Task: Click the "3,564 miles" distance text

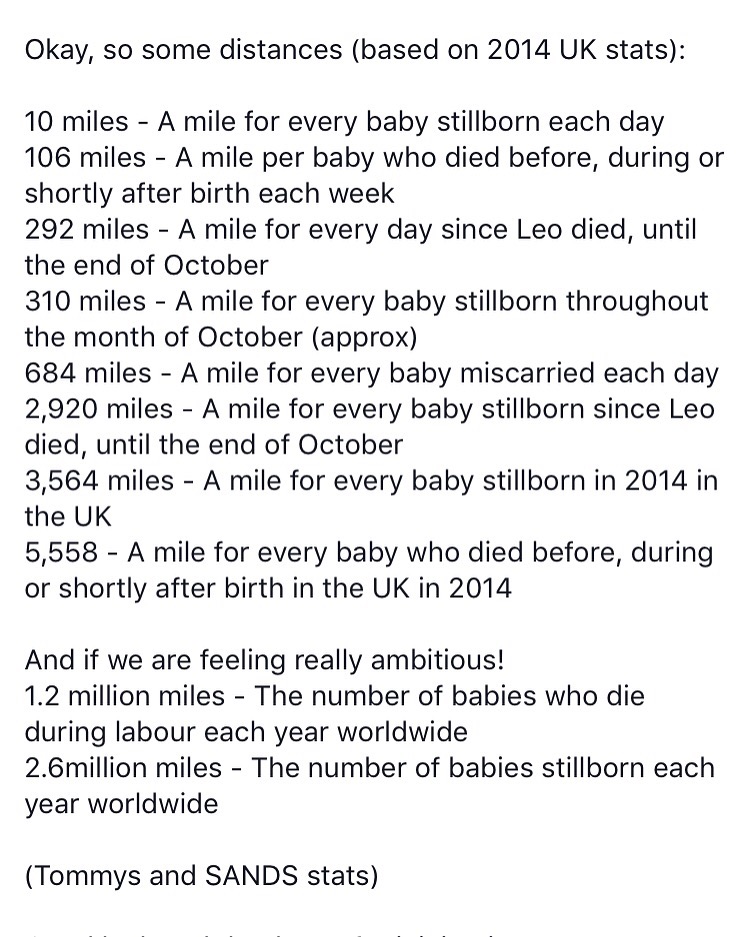Action: point(103,480)
